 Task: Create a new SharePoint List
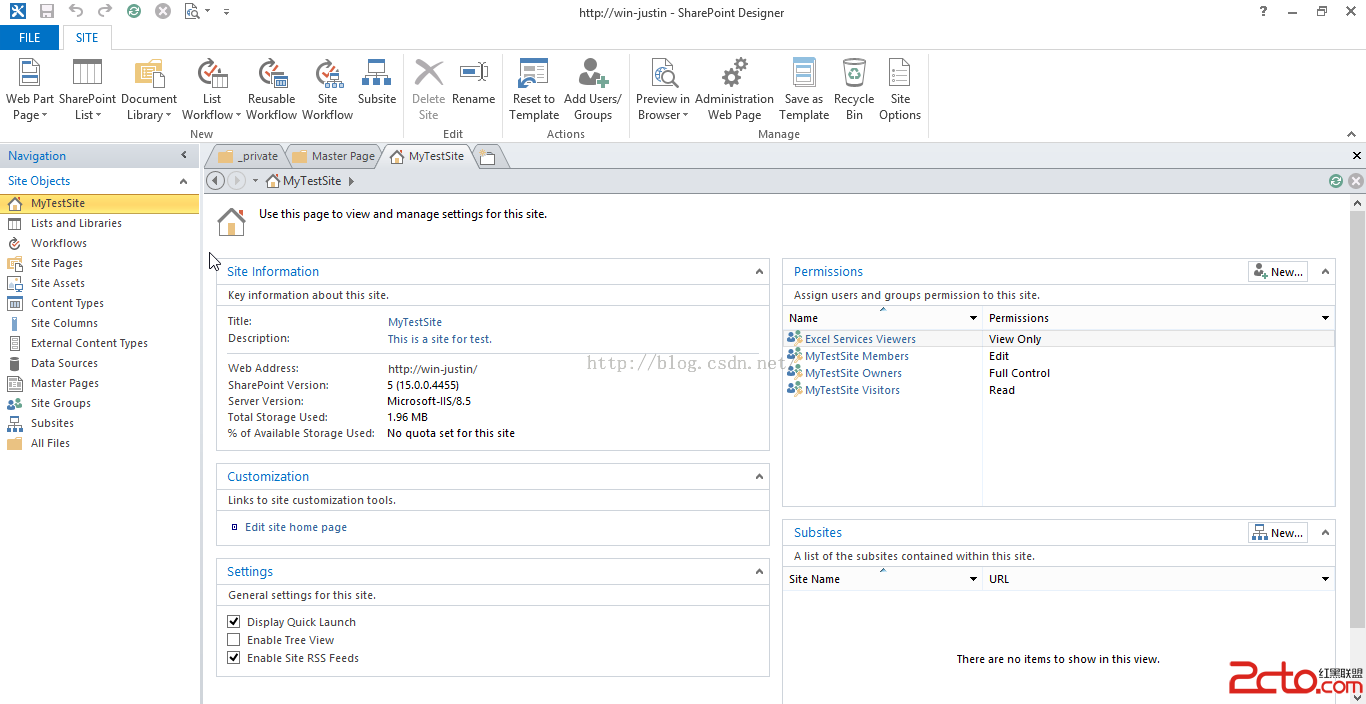(87, 90)
